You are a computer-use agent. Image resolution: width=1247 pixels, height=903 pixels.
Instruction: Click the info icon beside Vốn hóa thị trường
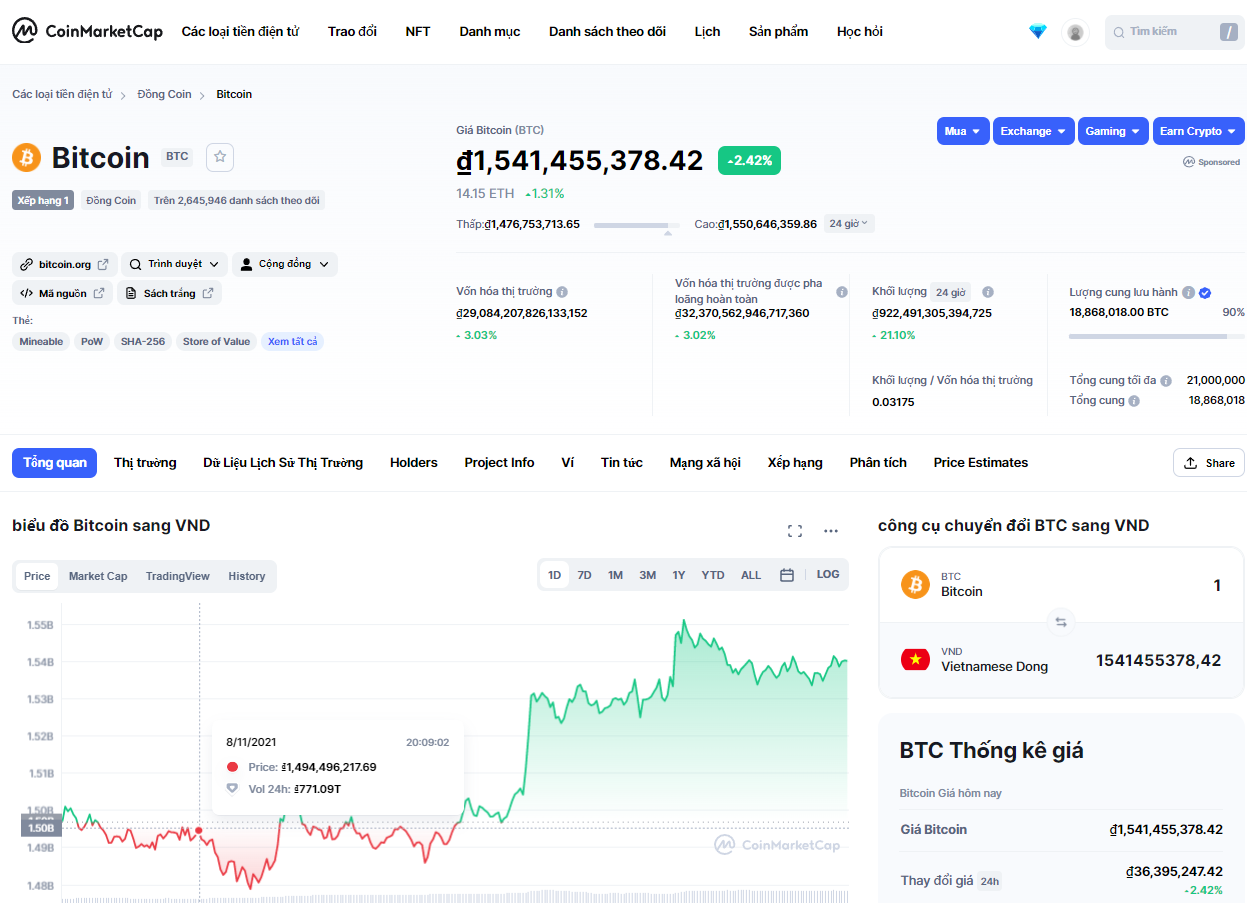[562, 292]
